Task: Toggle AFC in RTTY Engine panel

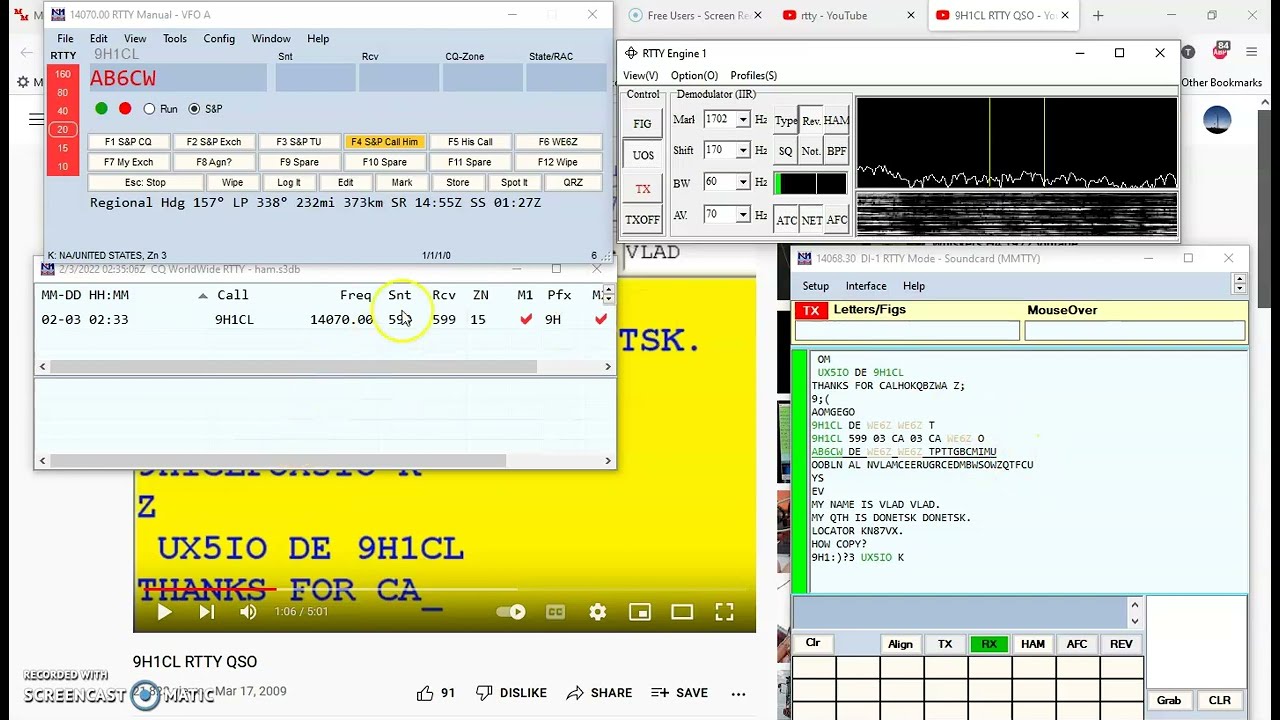Action: [837, 221]
